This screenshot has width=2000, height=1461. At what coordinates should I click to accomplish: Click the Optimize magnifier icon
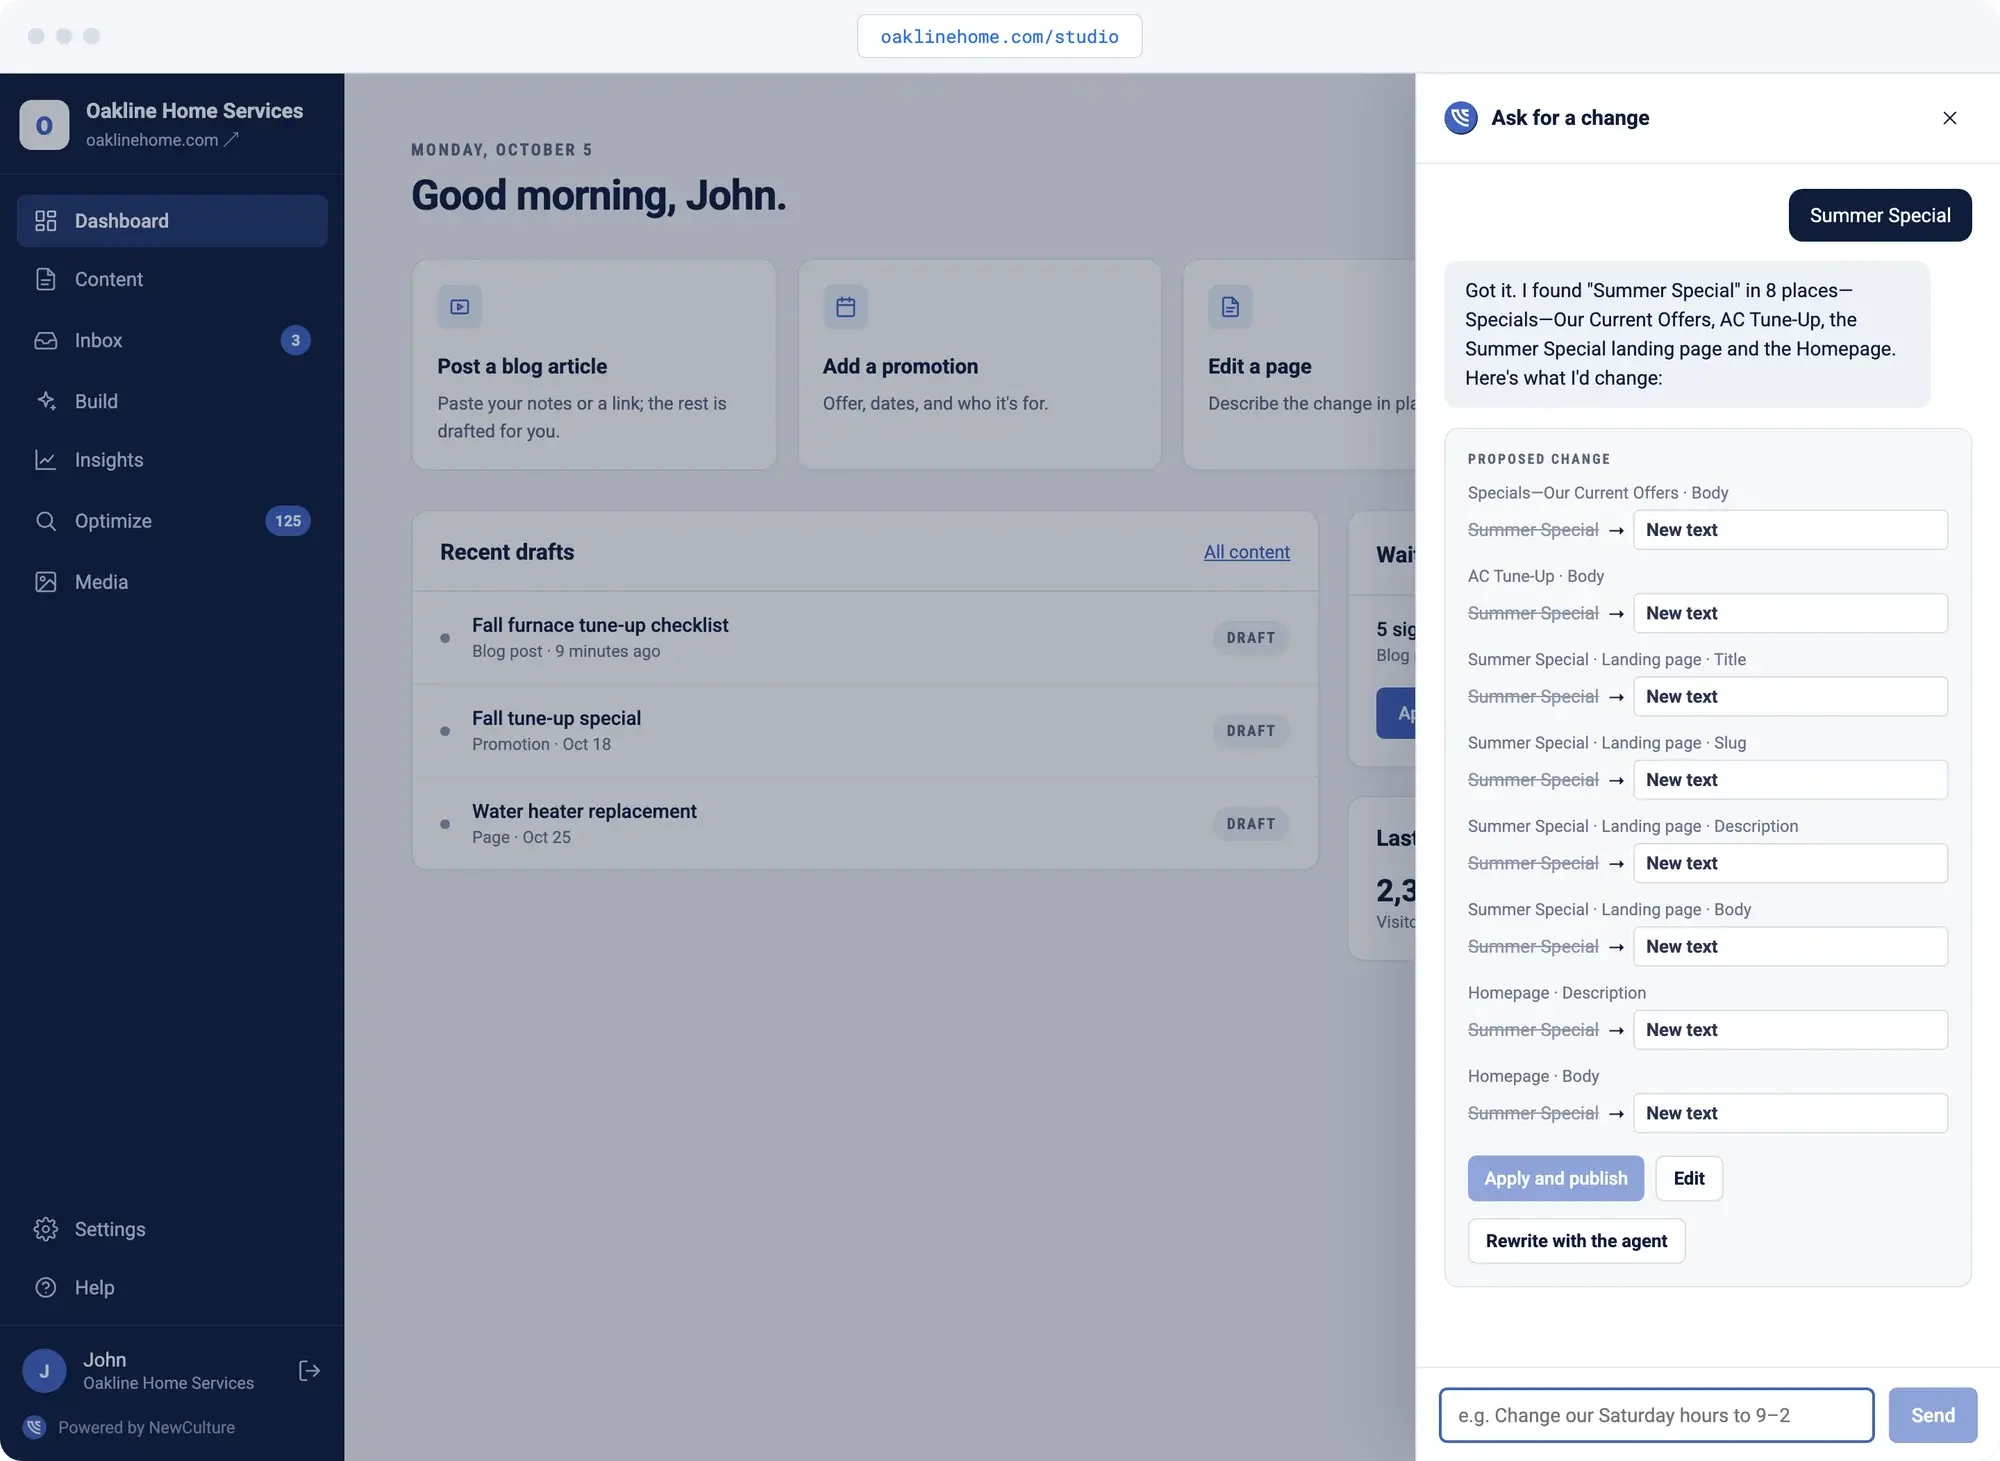(x=46, y=521)
